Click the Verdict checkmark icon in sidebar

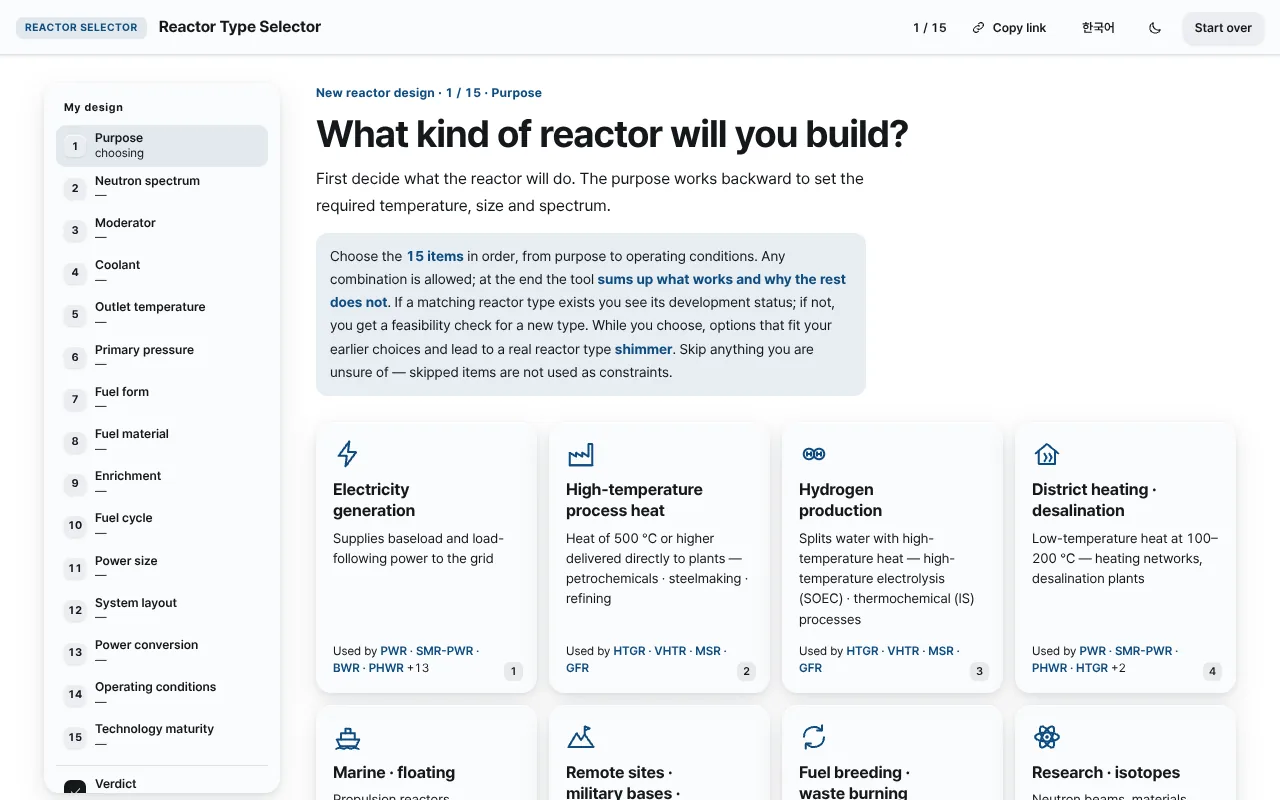(x=75, y=788)
